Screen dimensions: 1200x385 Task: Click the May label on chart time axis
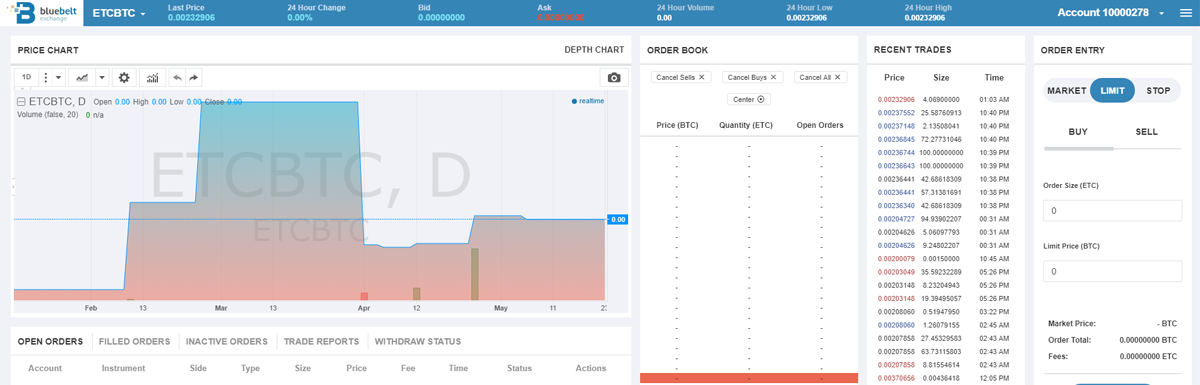pos(501,308)
